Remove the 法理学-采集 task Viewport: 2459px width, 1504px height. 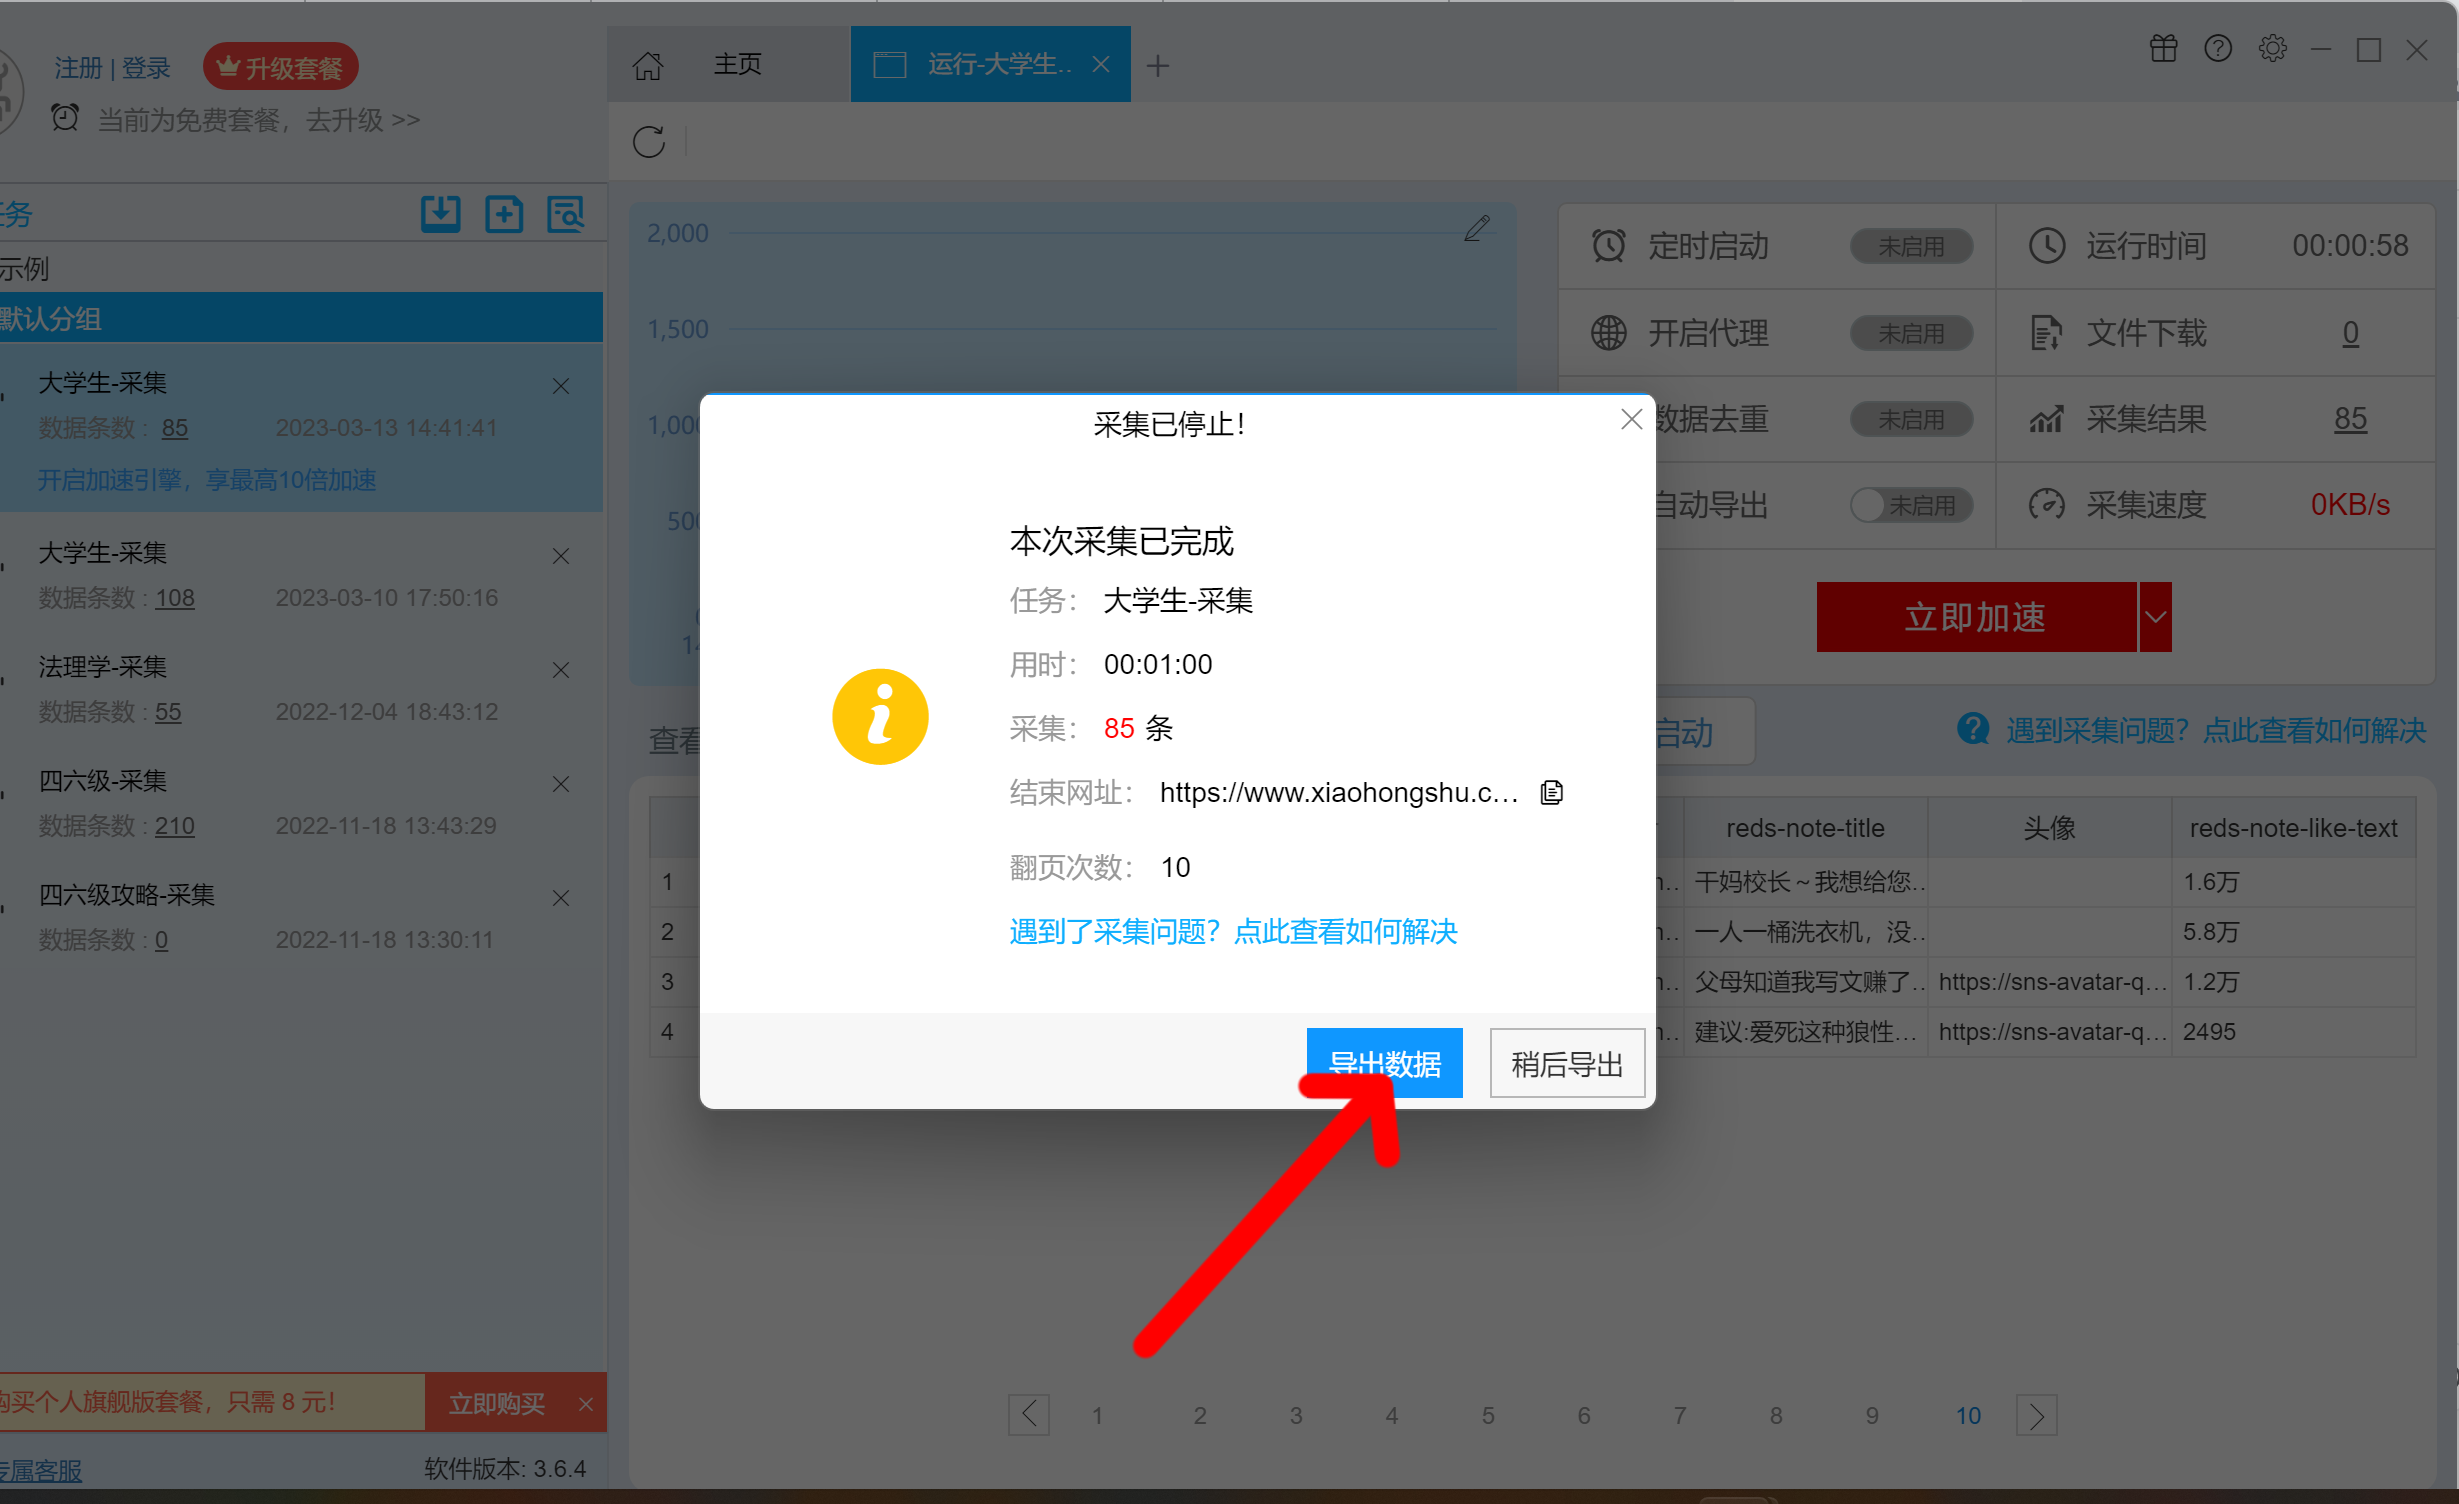click(561, 670)
